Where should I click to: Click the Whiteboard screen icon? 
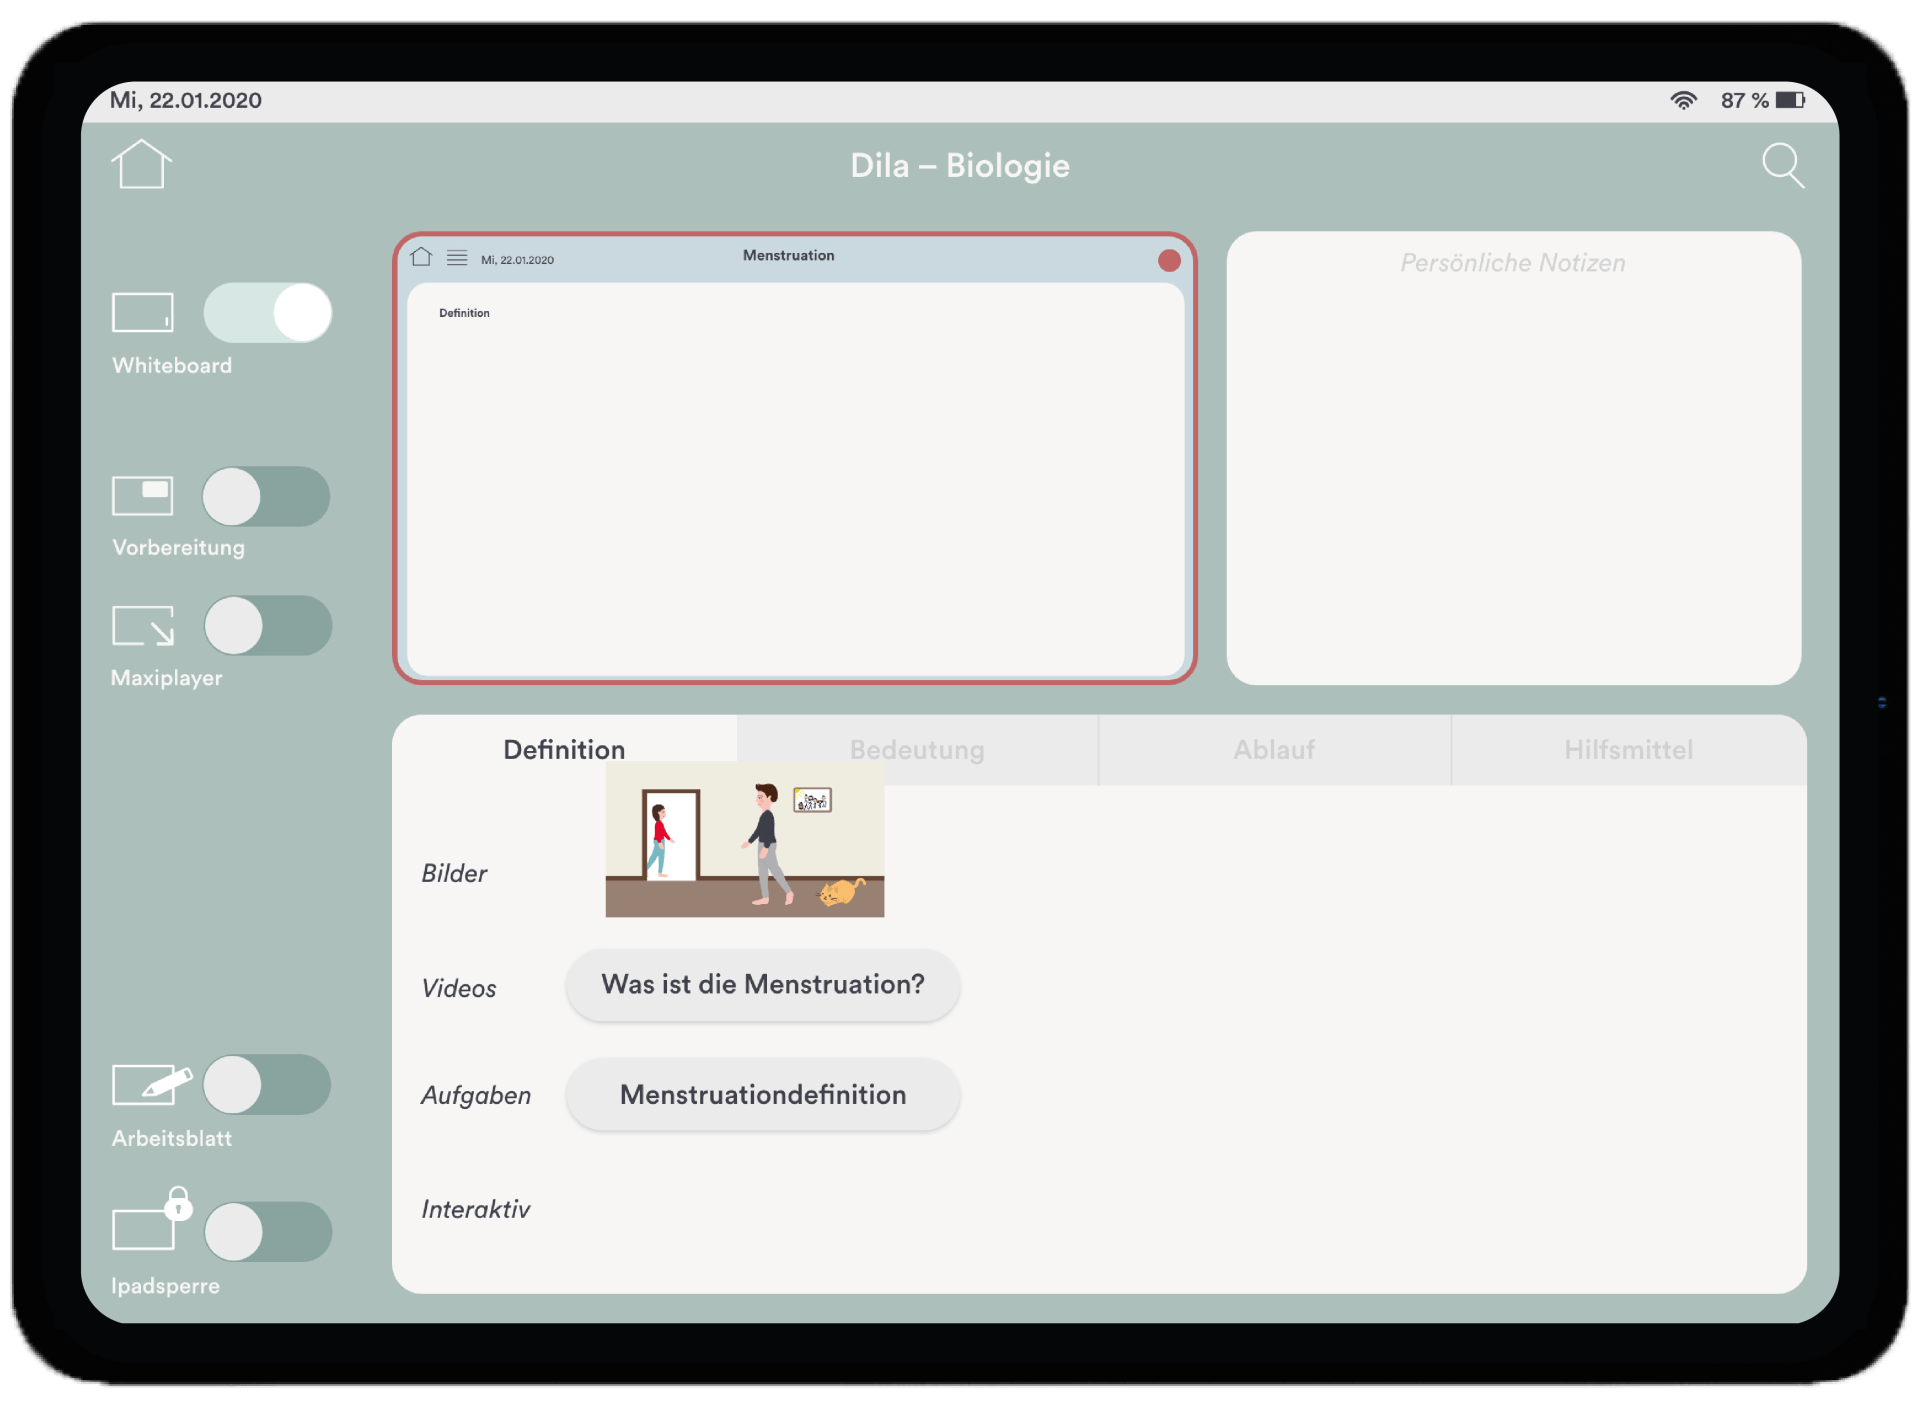click(142, 312)
